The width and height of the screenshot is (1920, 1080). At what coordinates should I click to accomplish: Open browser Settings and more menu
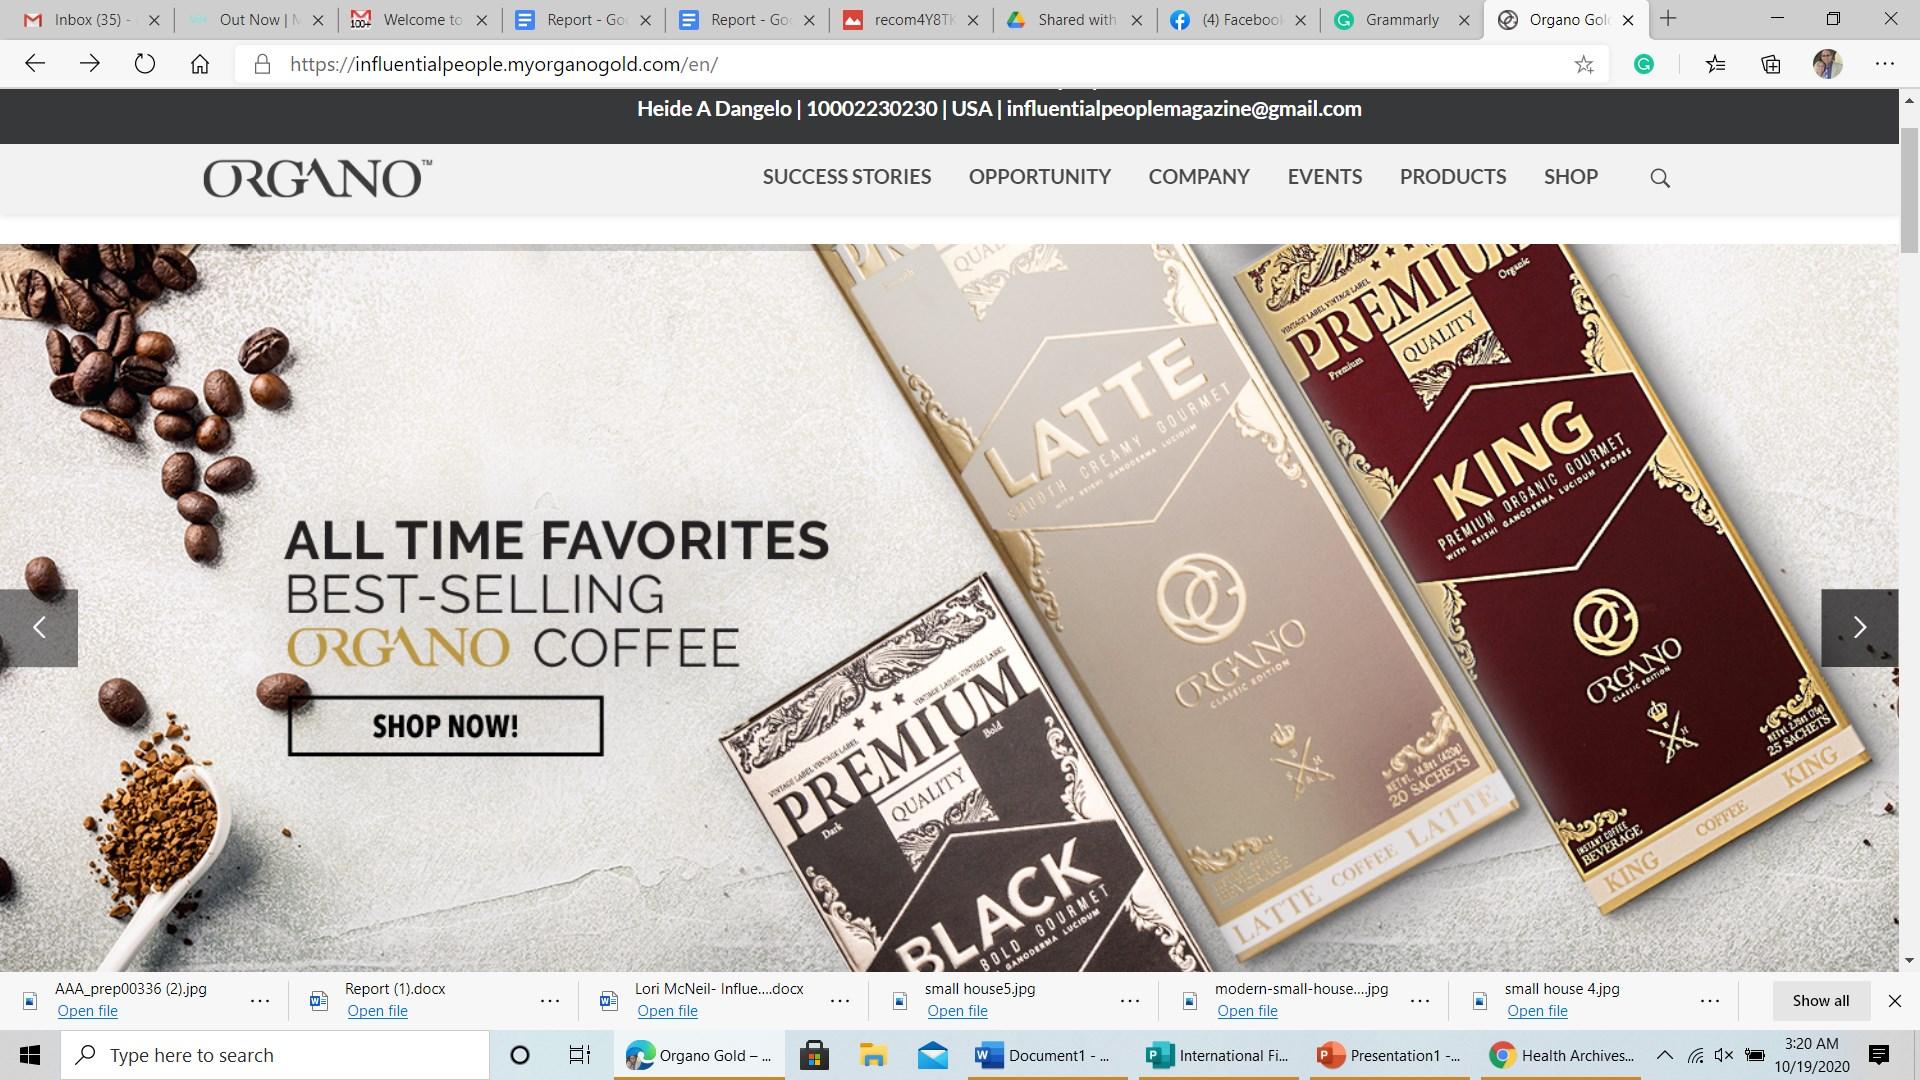tap(1885, 64)
